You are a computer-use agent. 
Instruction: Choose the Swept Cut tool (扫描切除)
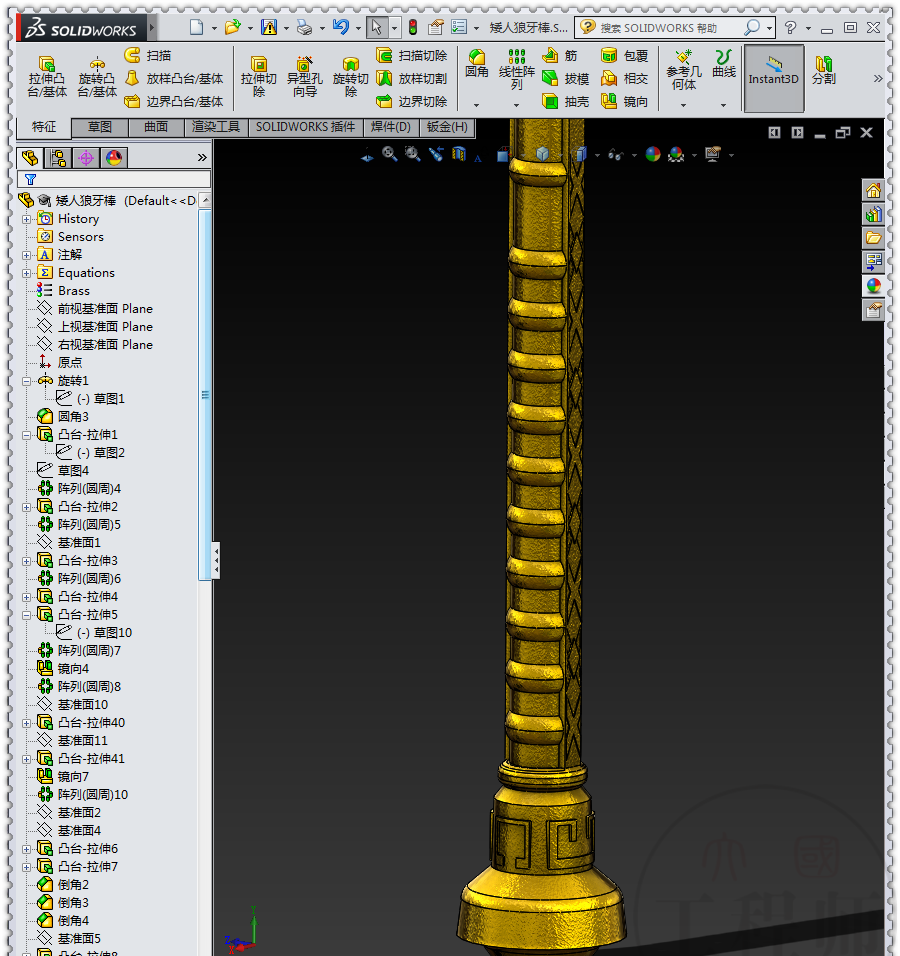[x=412, y=55]
